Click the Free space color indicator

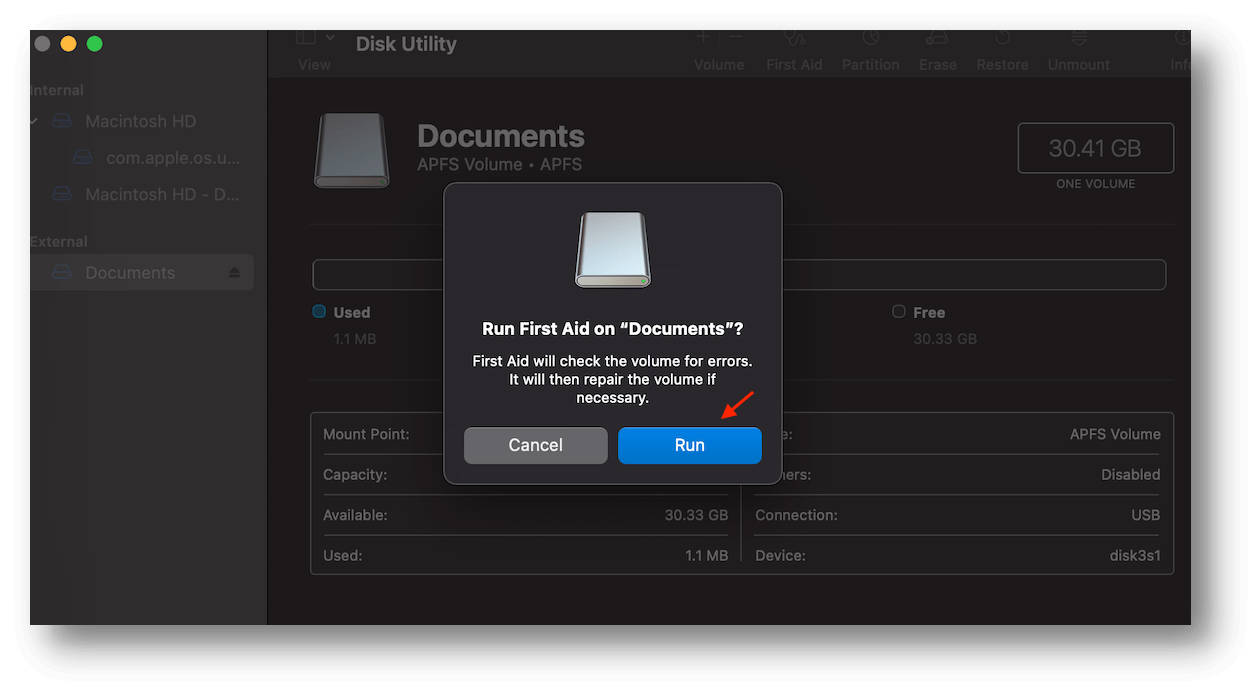tap(899, 312)
